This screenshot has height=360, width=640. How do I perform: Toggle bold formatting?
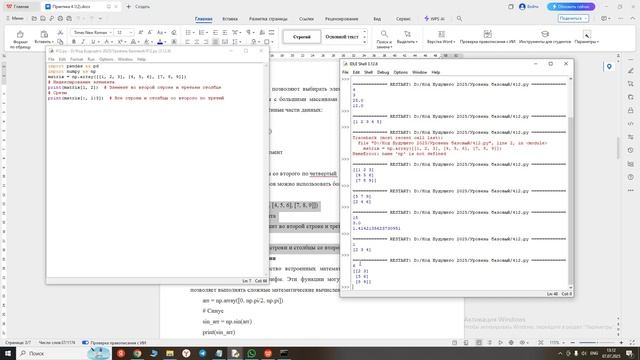(74, 42)
